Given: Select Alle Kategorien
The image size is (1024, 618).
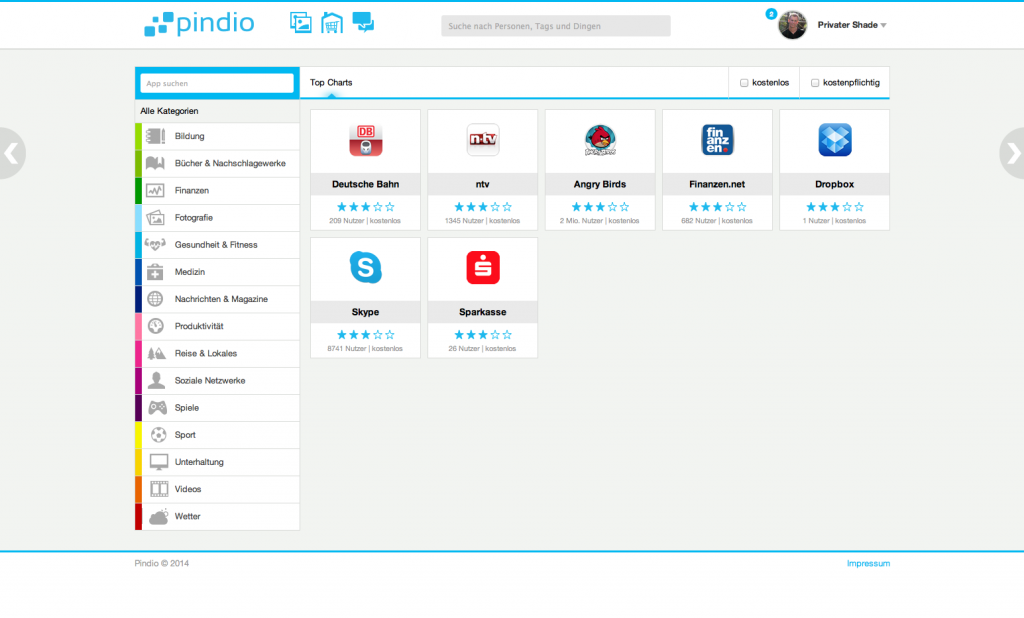Looking at the screenshot, I should click(169, 111).
